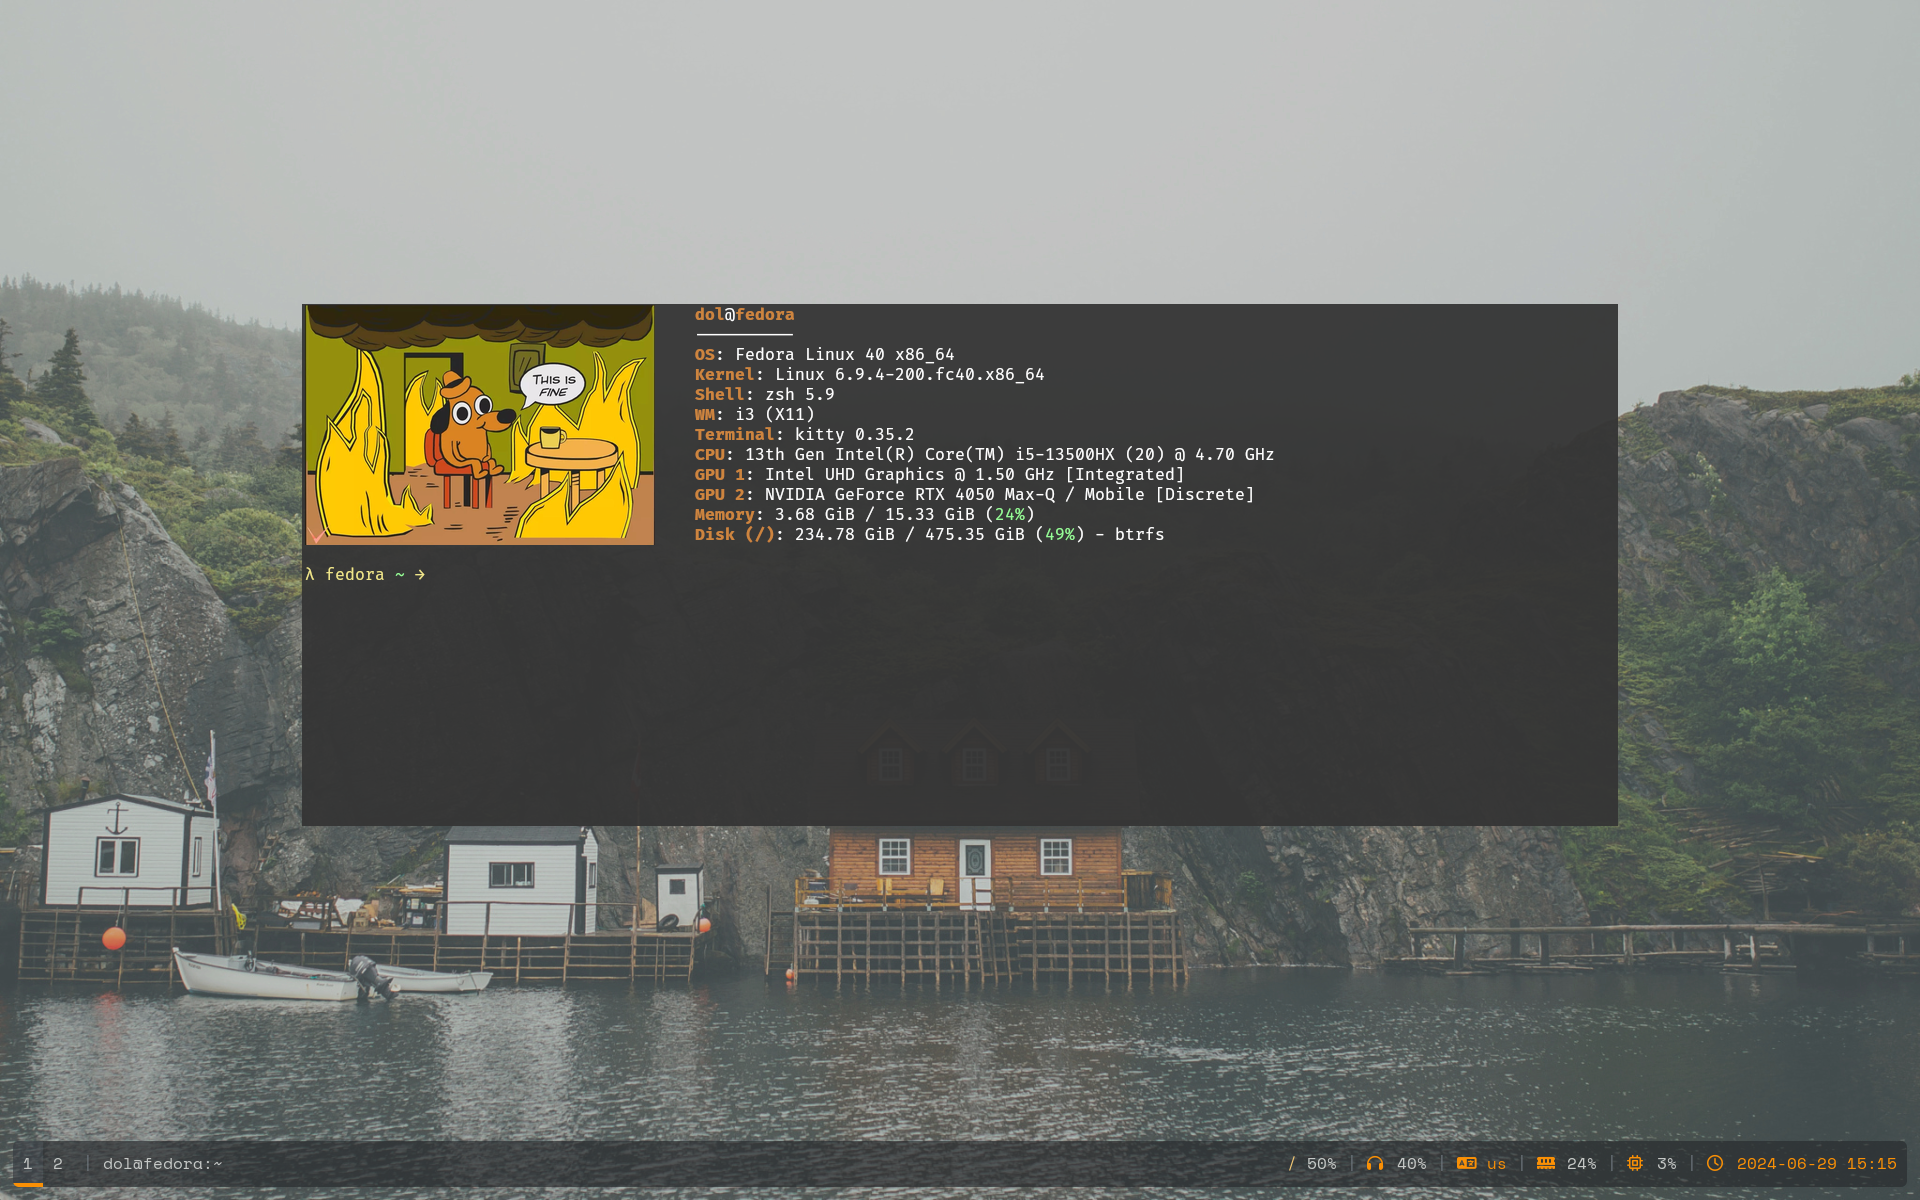Click the "us" keyboard layout label
1920x1200 pixels.
[1496, 1163]
